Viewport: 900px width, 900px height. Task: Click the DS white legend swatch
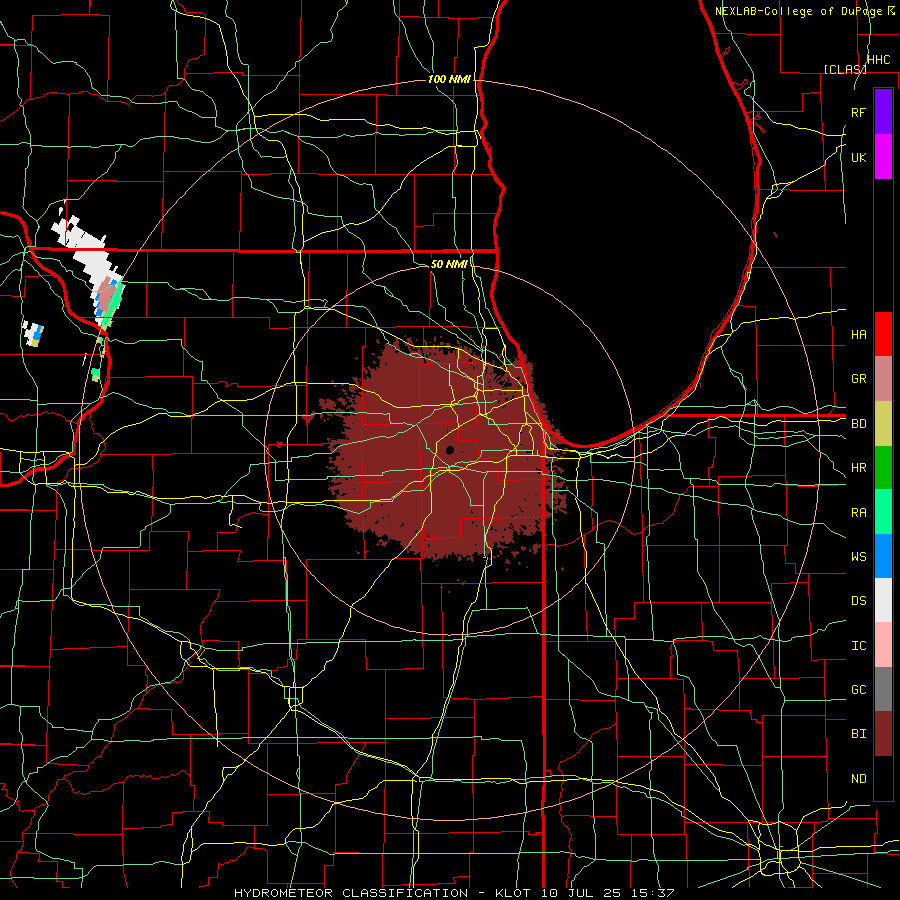click(x=883, y=600)
